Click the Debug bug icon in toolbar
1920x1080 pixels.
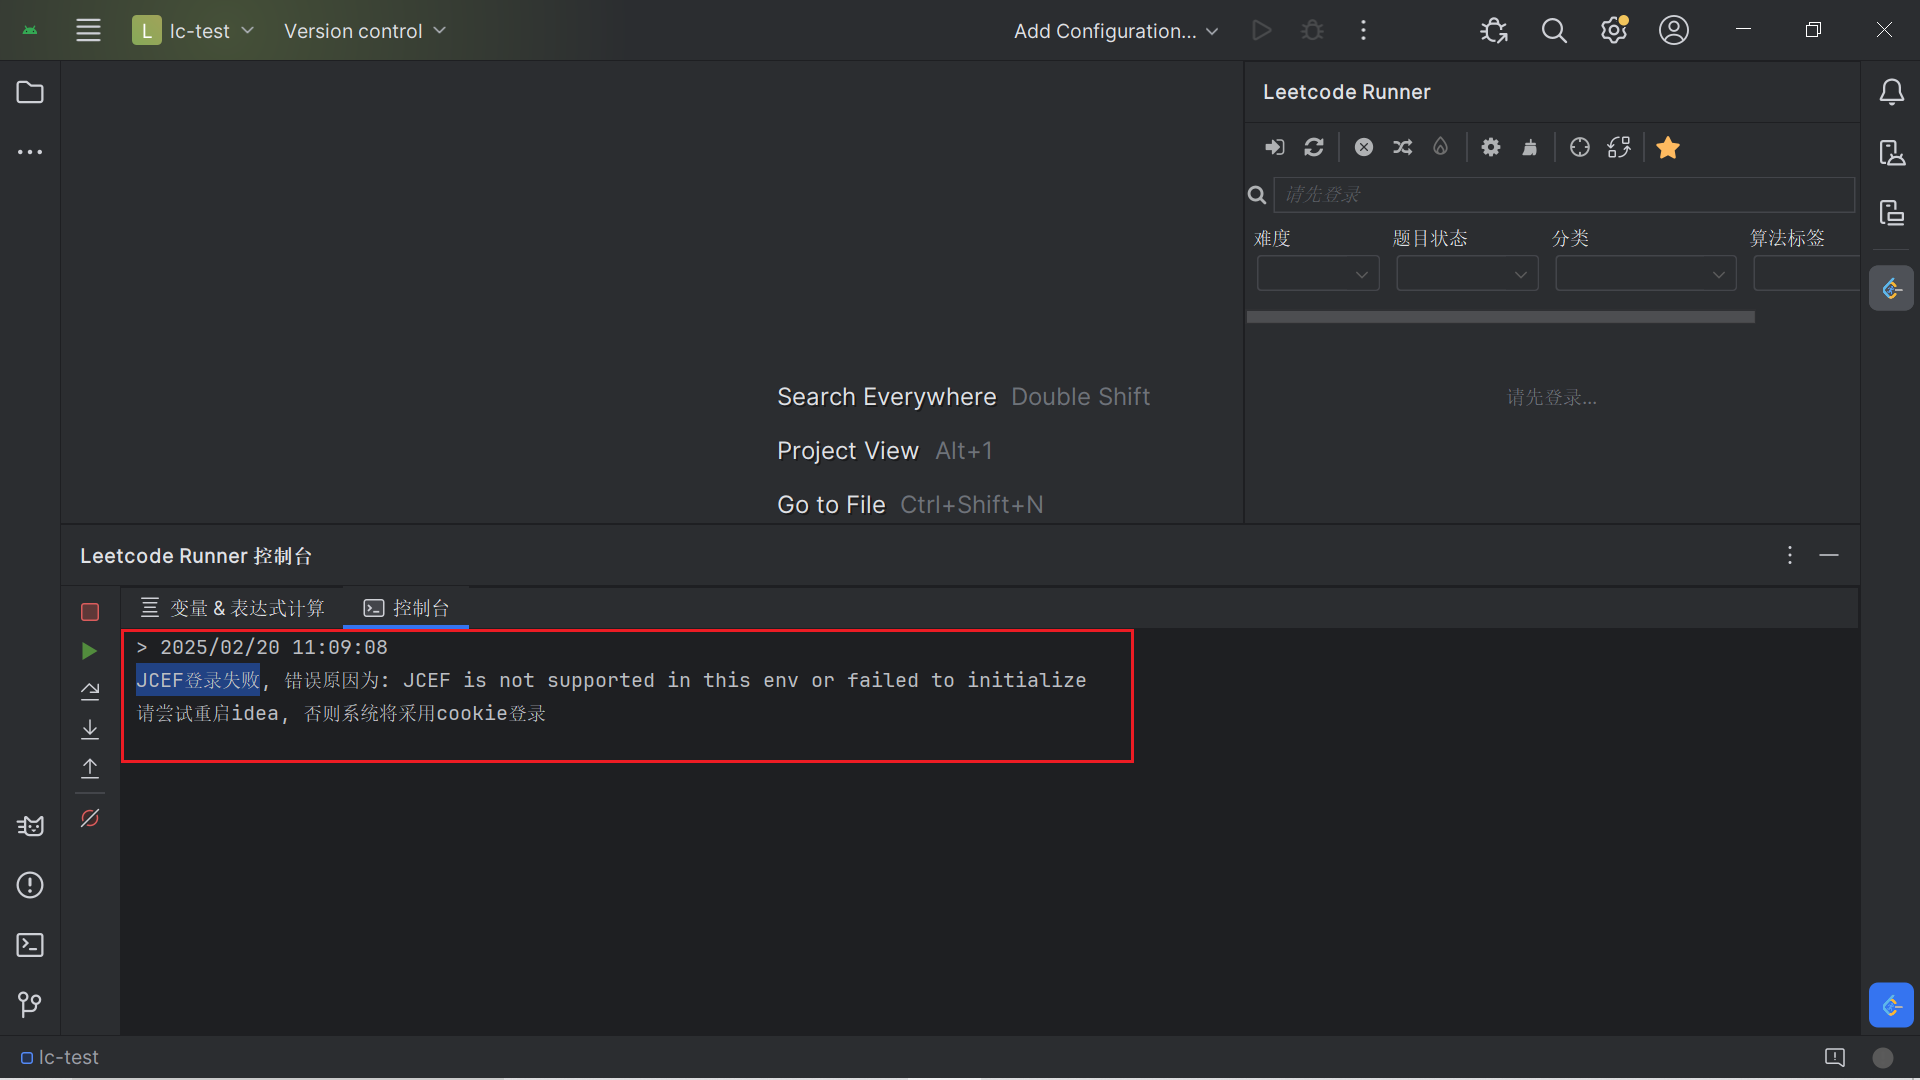[1312, 30]
